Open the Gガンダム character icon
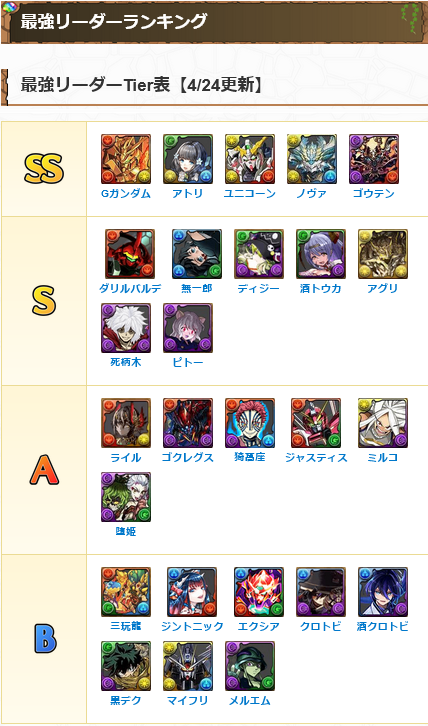 126,159
